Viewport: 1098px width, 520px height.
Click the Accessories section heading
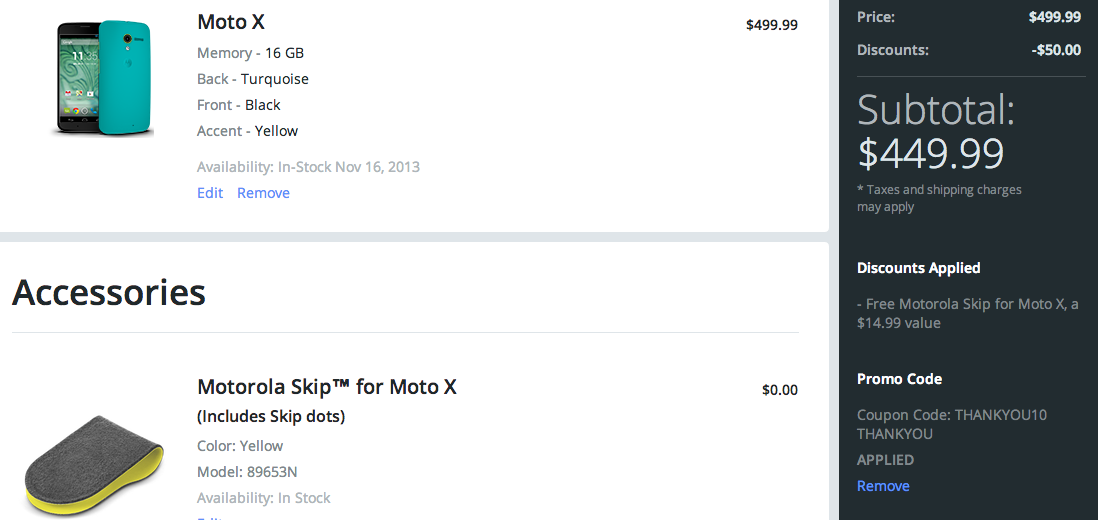pyautogui.click(x=109, y=292)
